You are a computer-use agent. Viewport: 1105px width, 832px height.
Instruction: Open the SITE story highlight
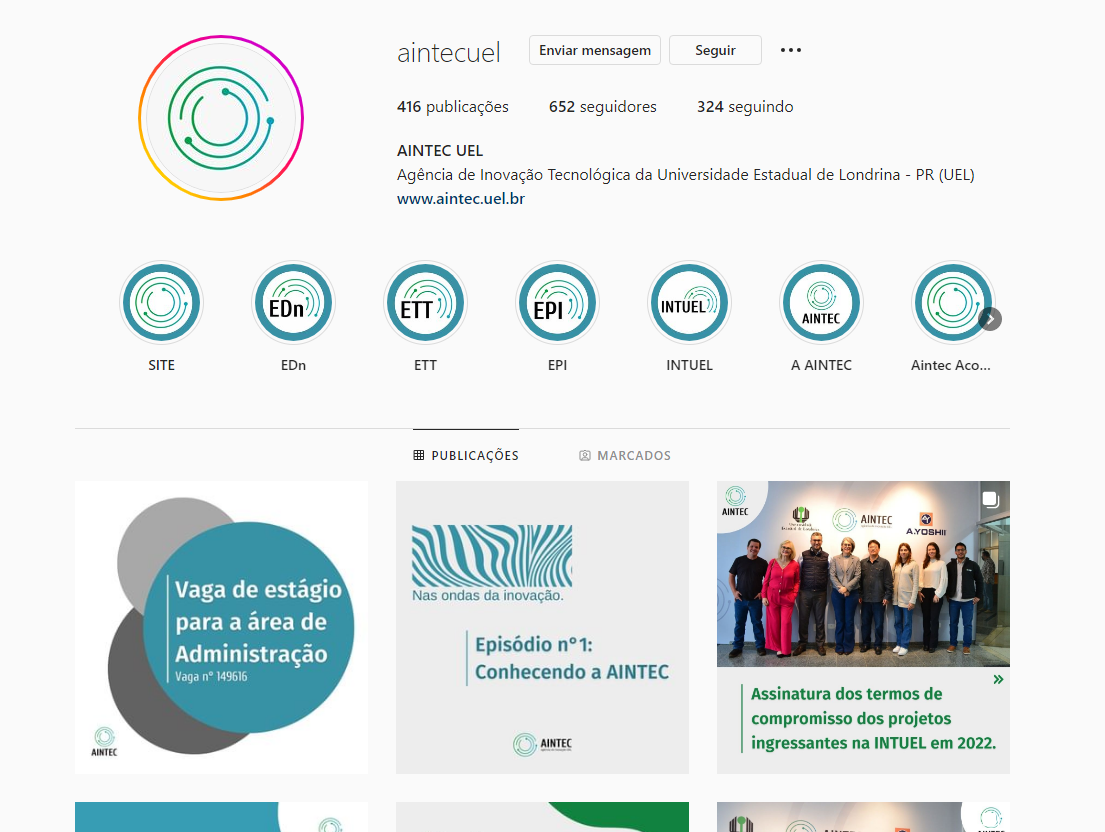coord(161,303)
